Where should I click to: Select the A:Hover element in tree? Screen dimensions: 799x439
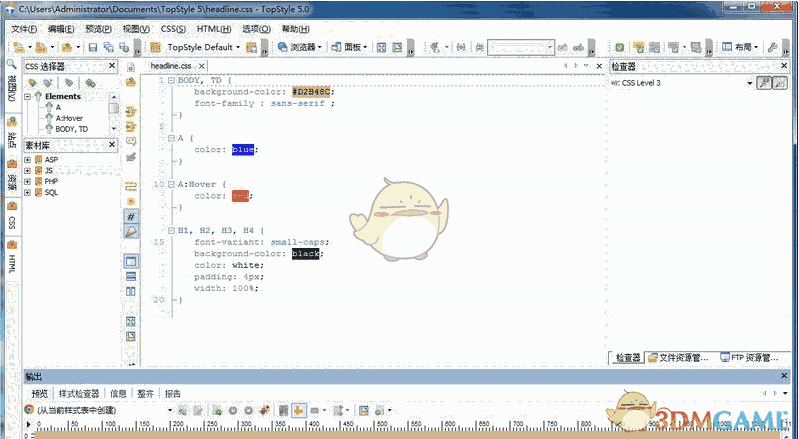pyautogui.click(x=71, y=117)
